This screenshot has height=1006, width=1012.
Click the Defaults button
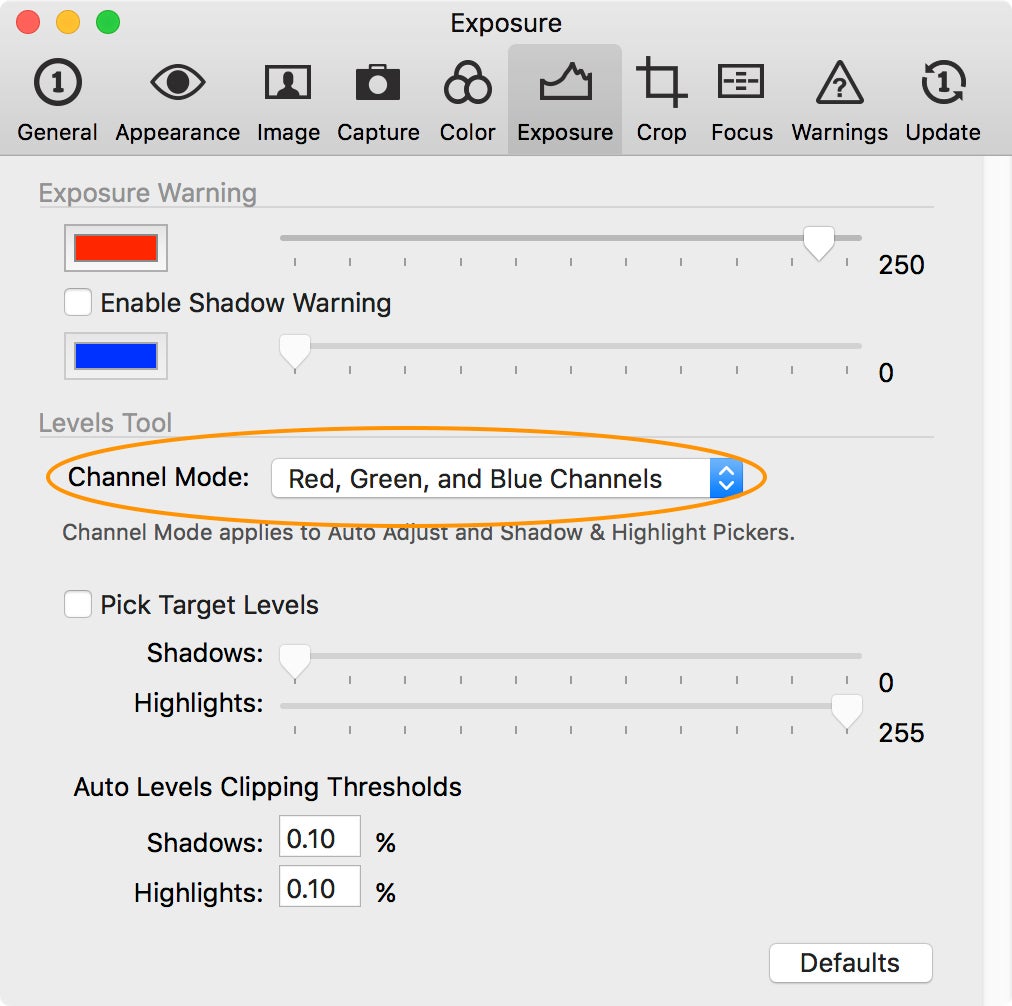coord(850,963)
